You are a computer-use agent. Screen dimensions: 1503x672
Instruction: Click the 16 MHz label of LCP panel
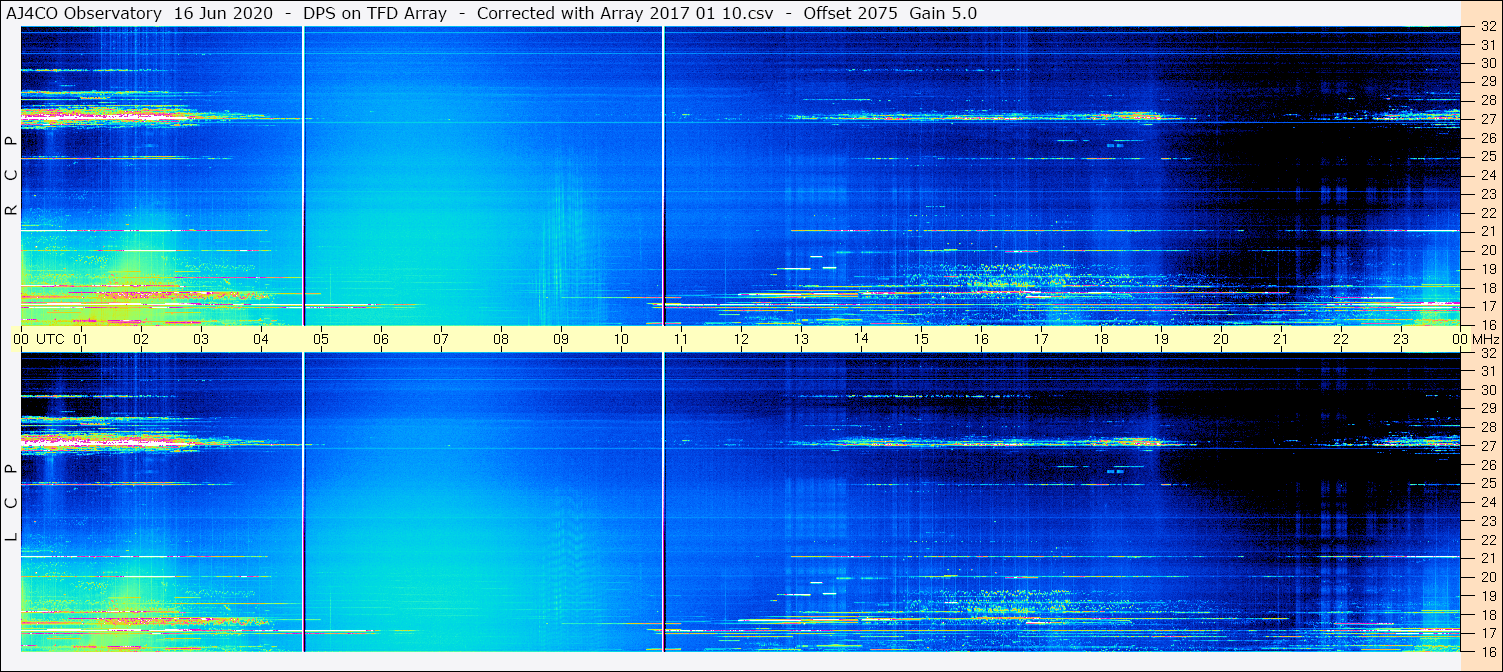[1488, 651]
